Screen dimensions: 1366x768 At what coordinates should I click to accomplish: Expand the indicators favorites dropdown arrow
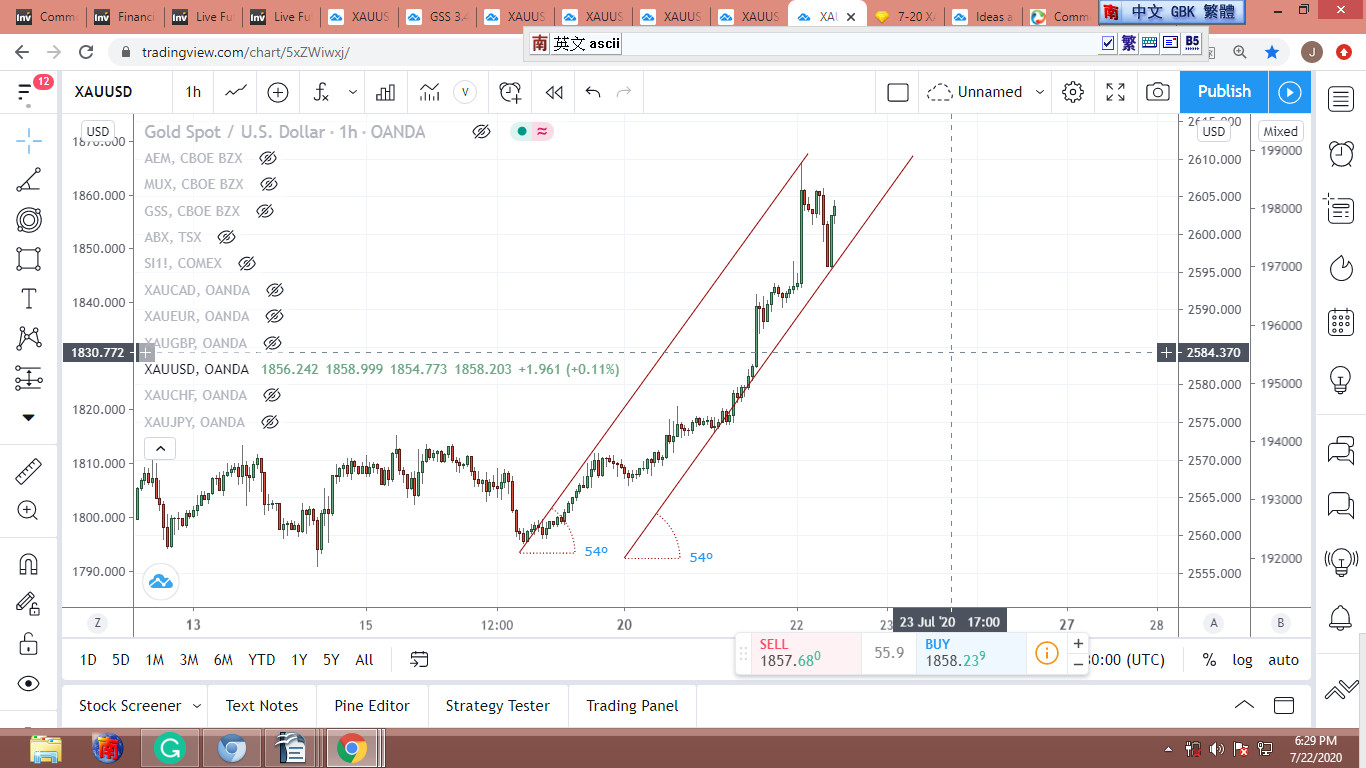(x=353, y=92)
